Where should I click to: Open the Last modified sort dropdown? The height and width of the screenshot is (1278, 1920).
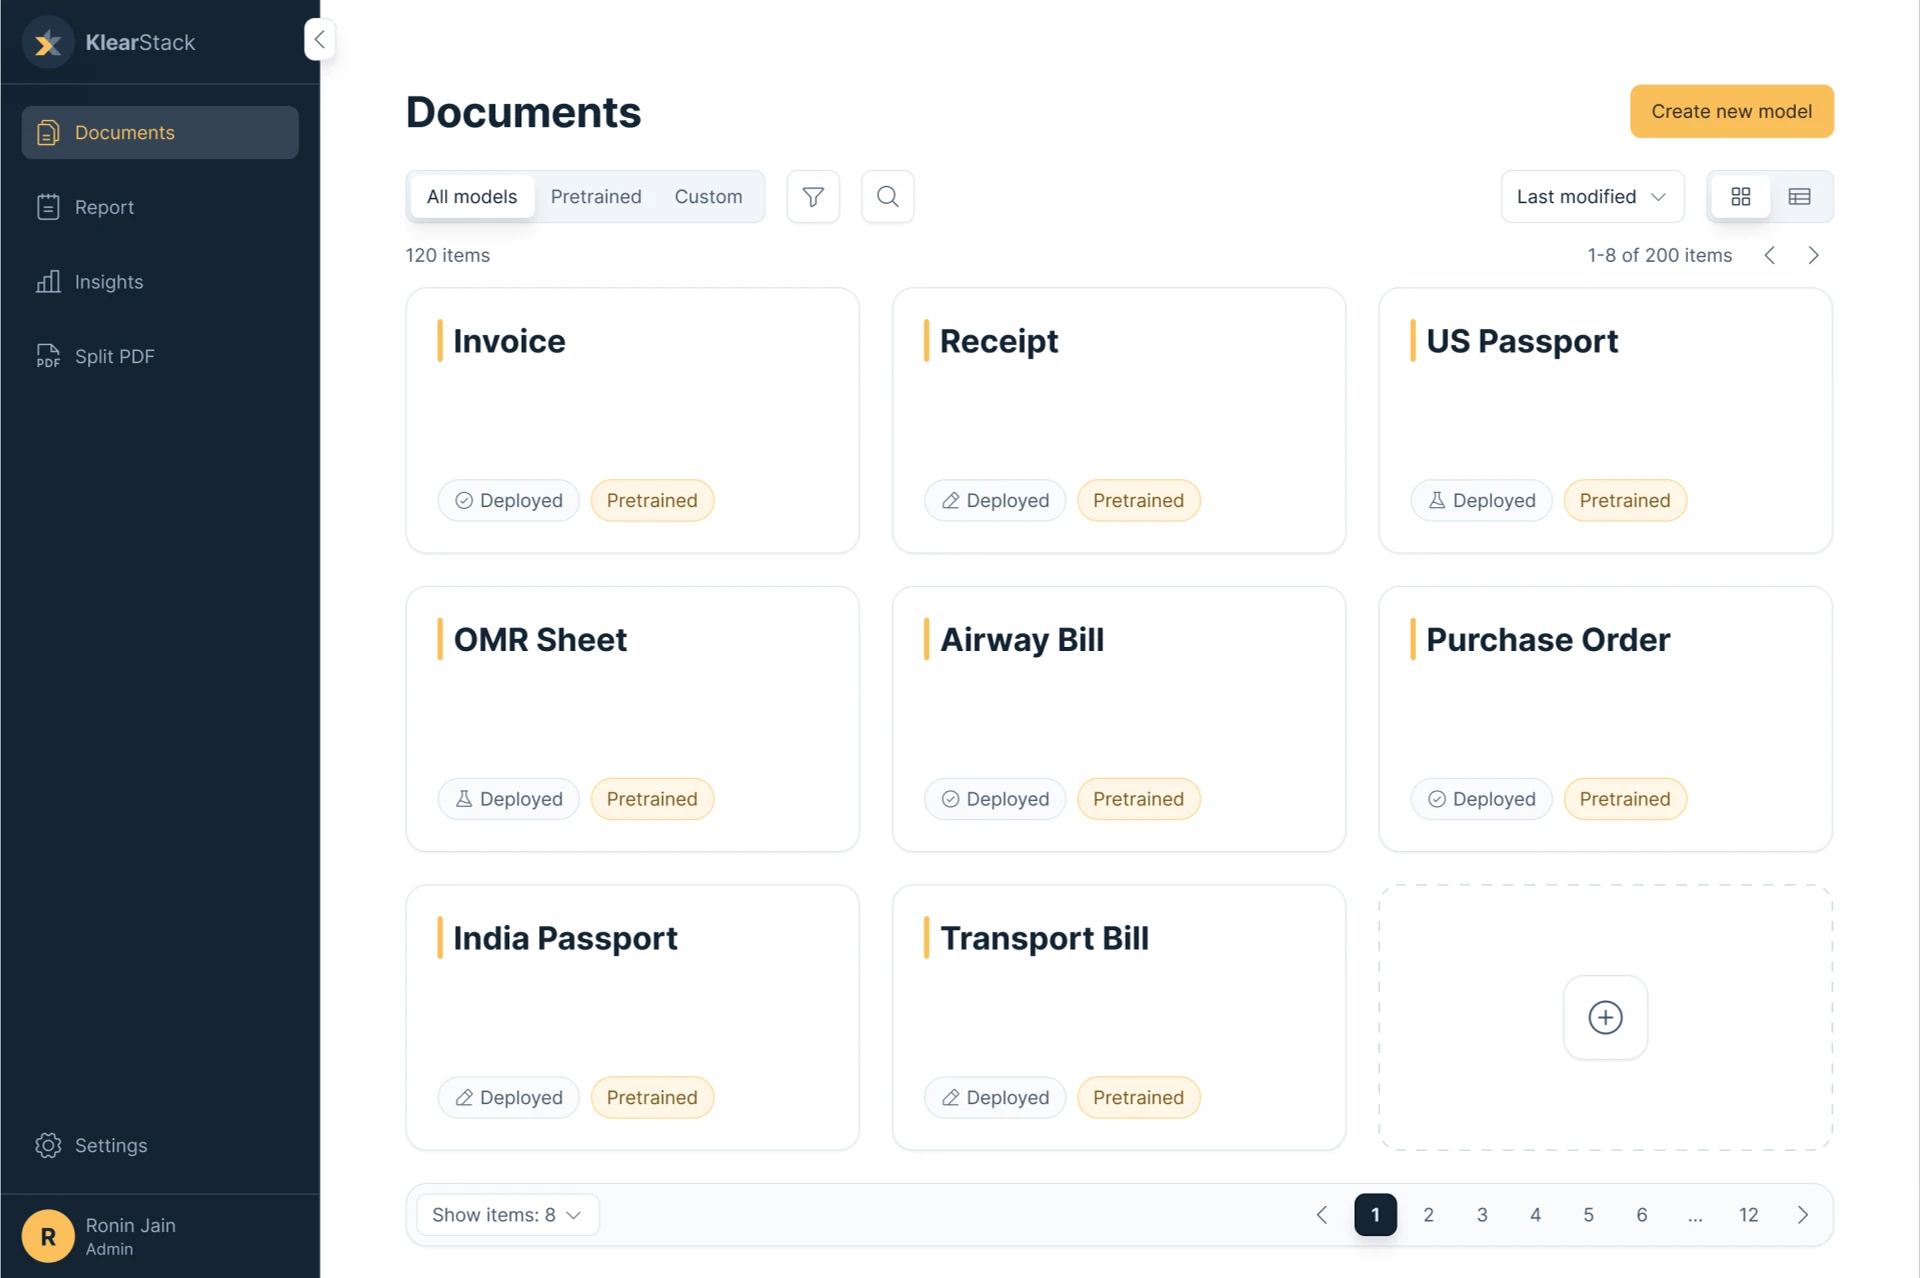click(x=1591, y=196)
